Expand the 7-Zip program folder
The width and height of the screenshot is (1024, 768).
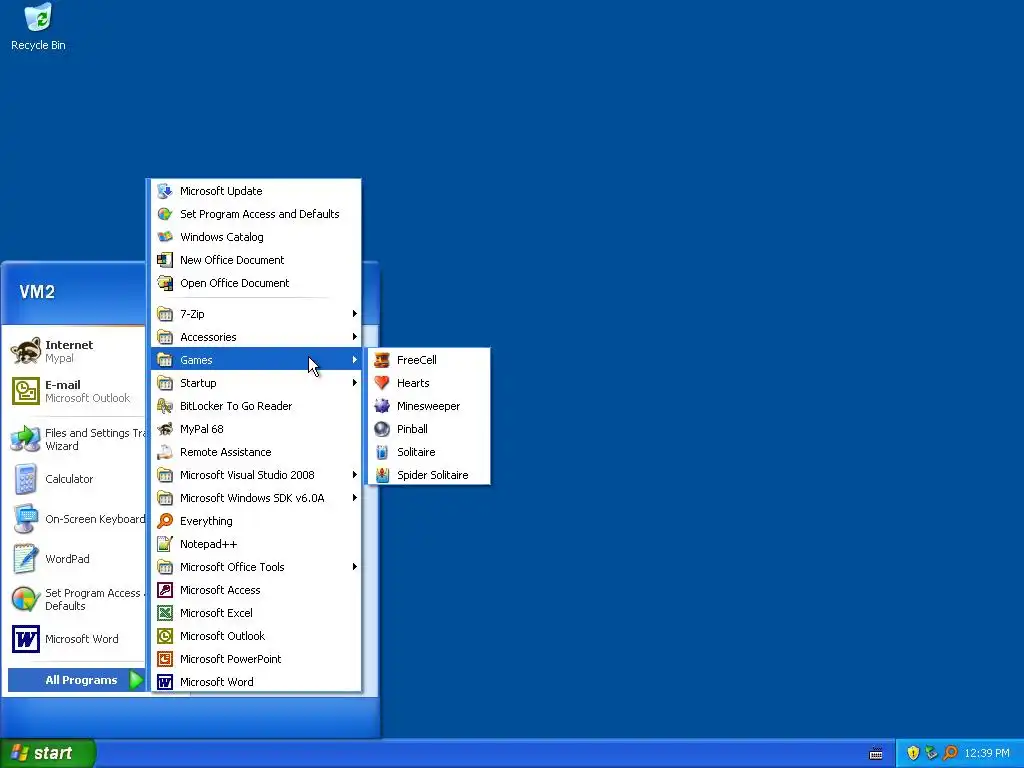tap(256, 313)
